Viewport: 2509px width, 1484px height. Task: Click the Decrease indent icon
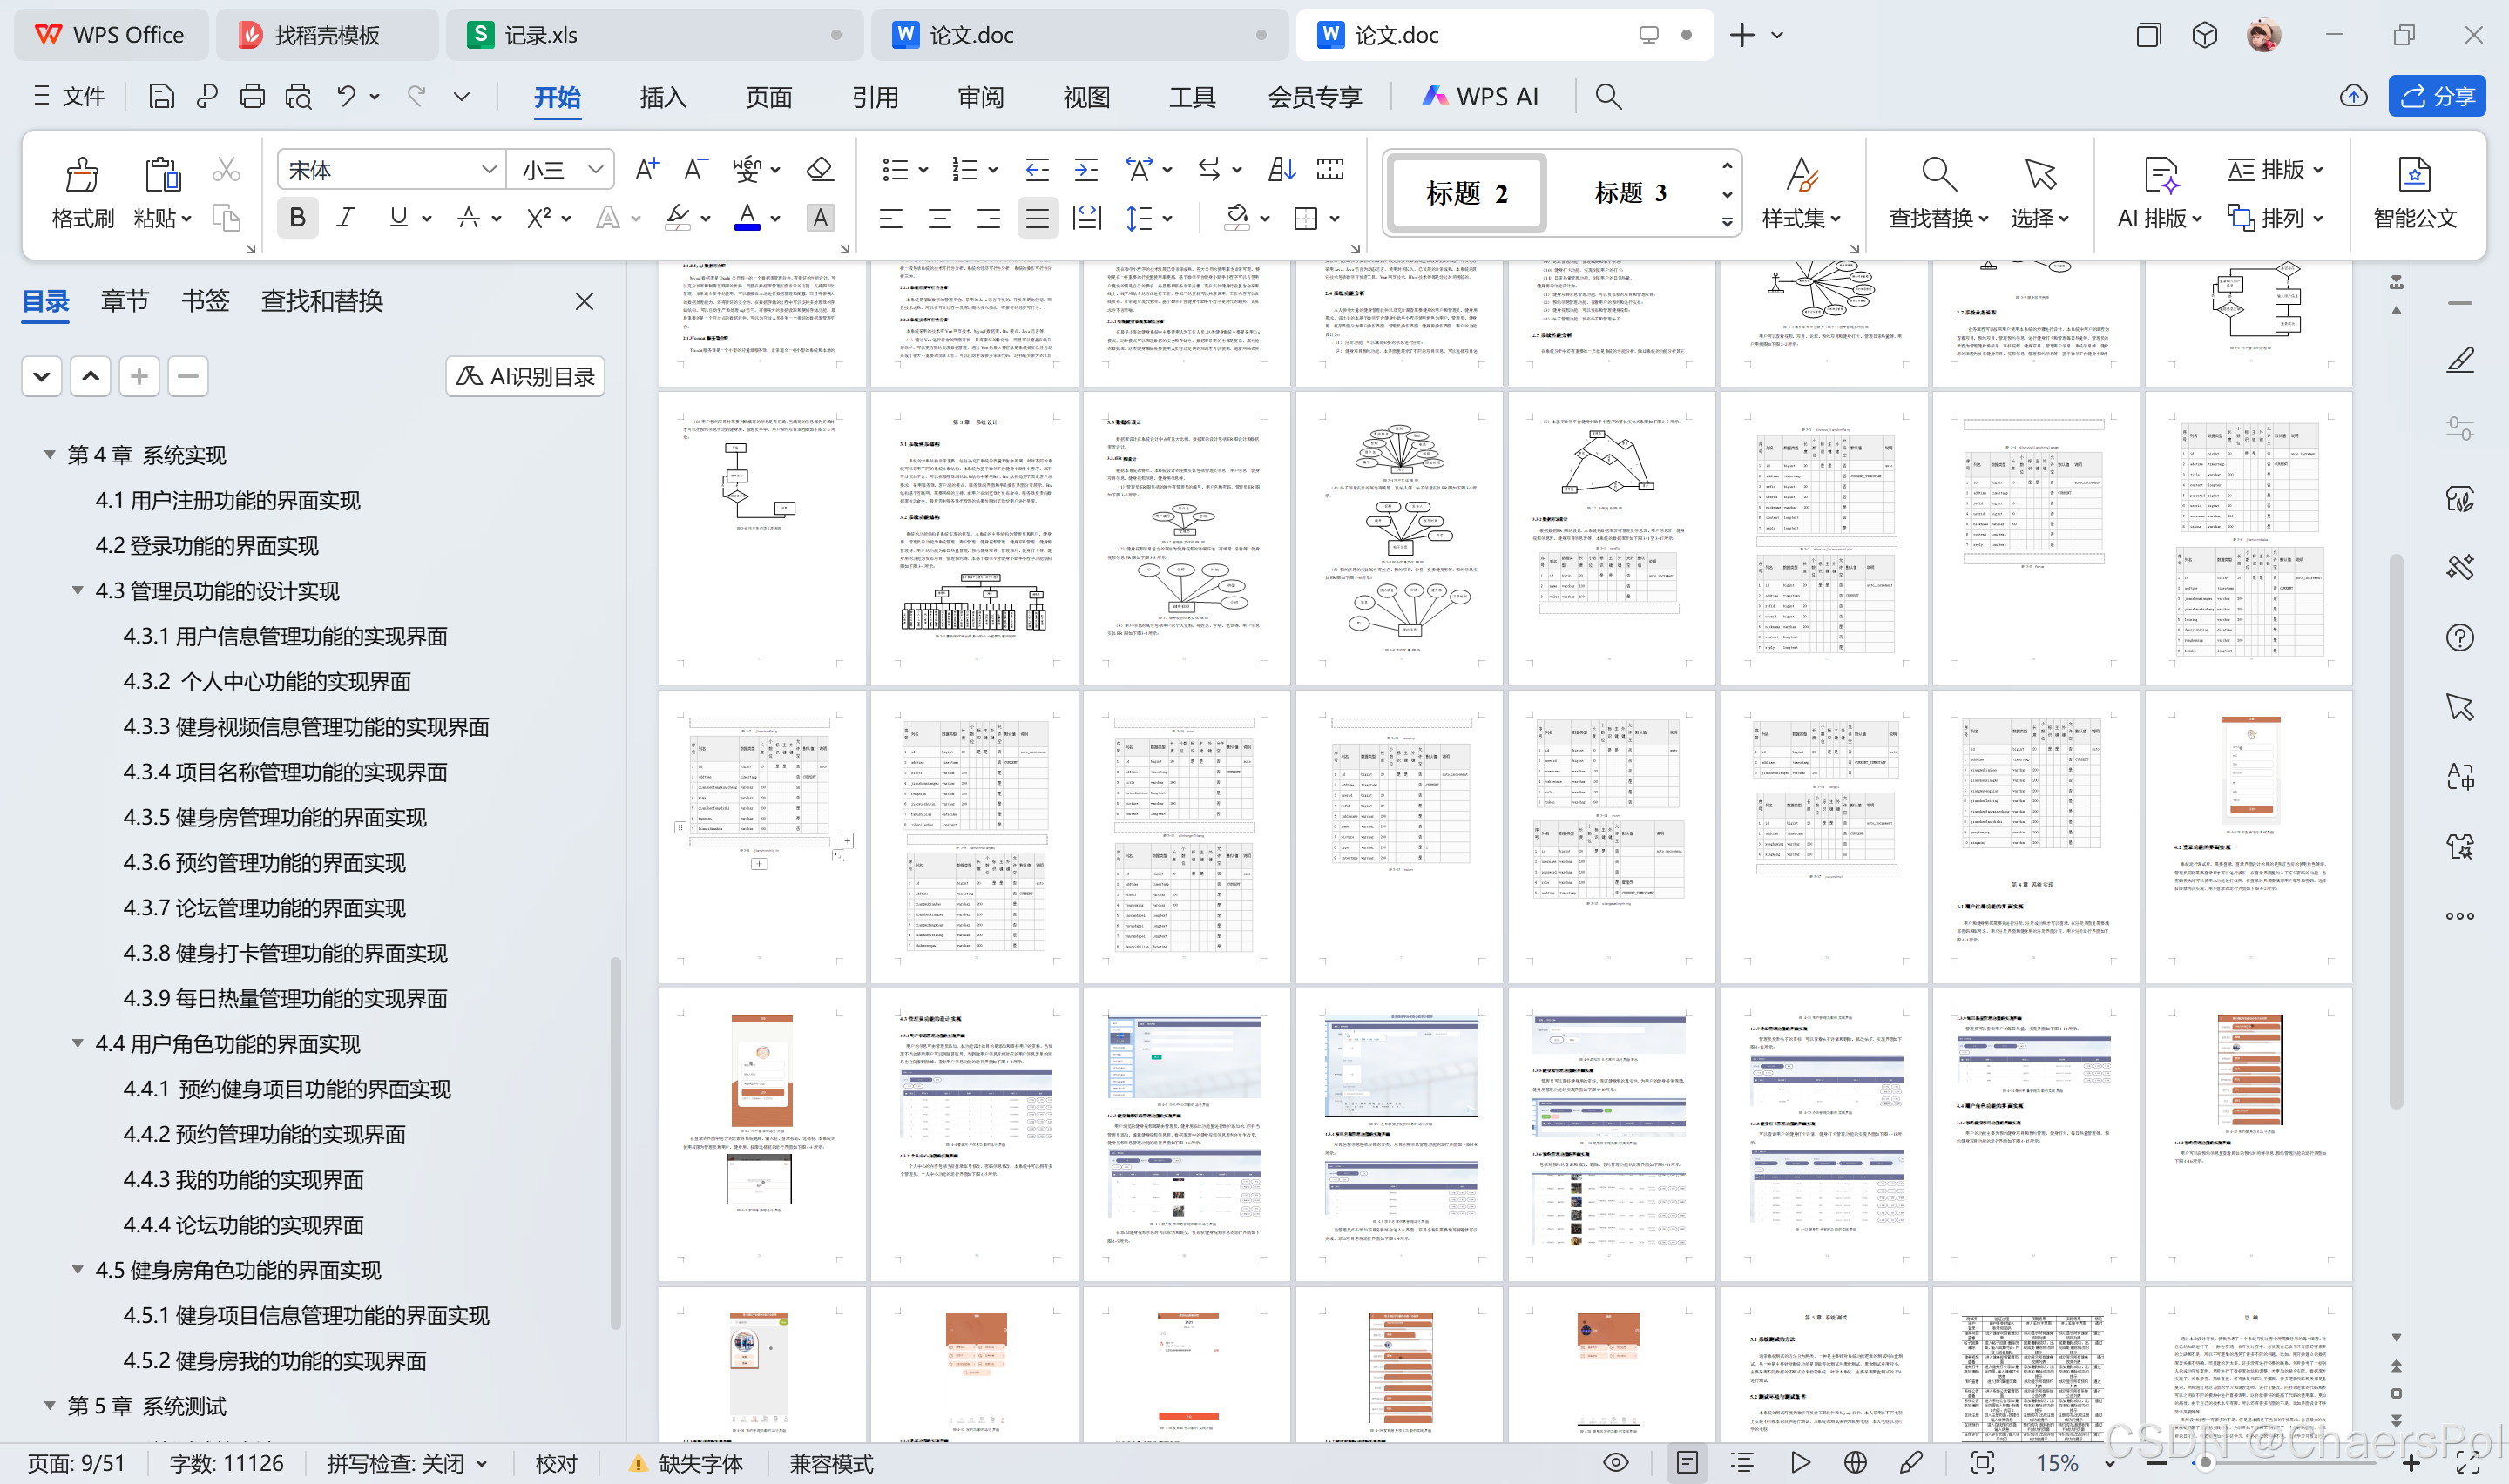tap(1037, 169)
